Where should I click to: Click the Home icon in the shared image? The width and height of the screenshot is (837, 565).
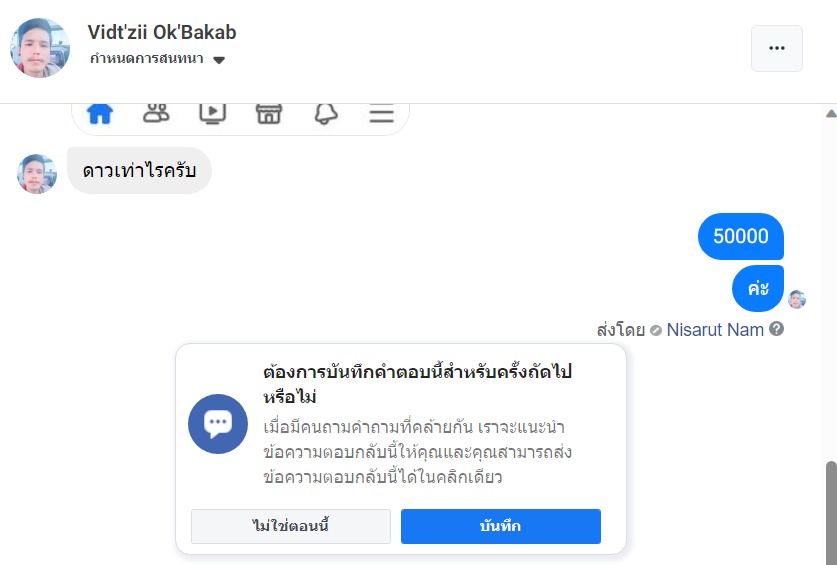click(x=100, y=113)
